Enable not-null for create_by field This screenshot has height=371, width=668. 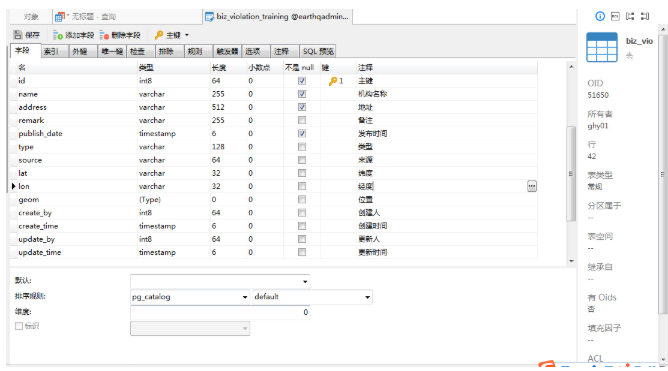tap(302, 213)
